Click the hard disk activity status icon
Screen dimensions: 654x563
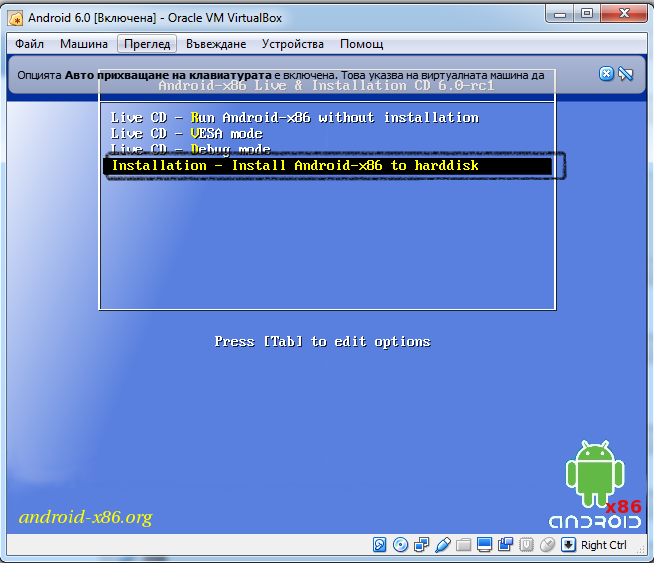coord(379,545)
